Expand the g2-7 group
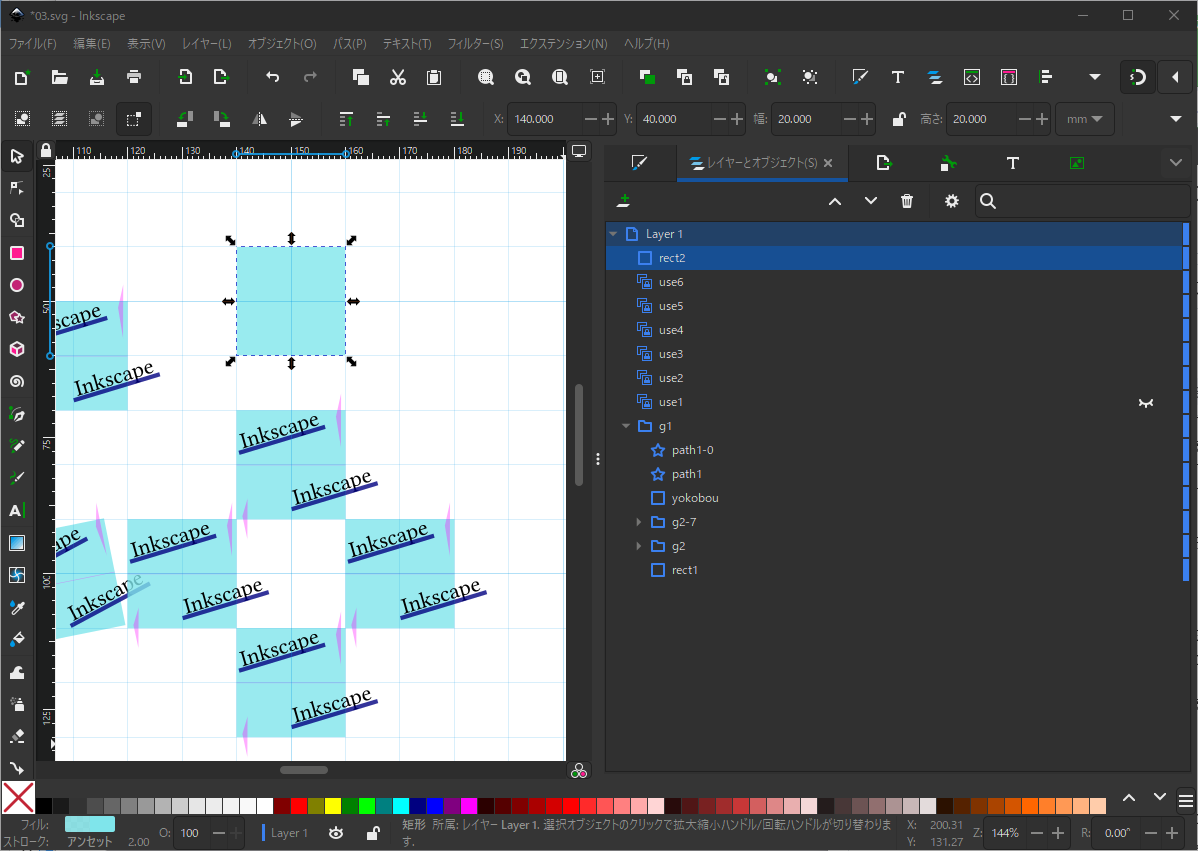 coord(639,523)
